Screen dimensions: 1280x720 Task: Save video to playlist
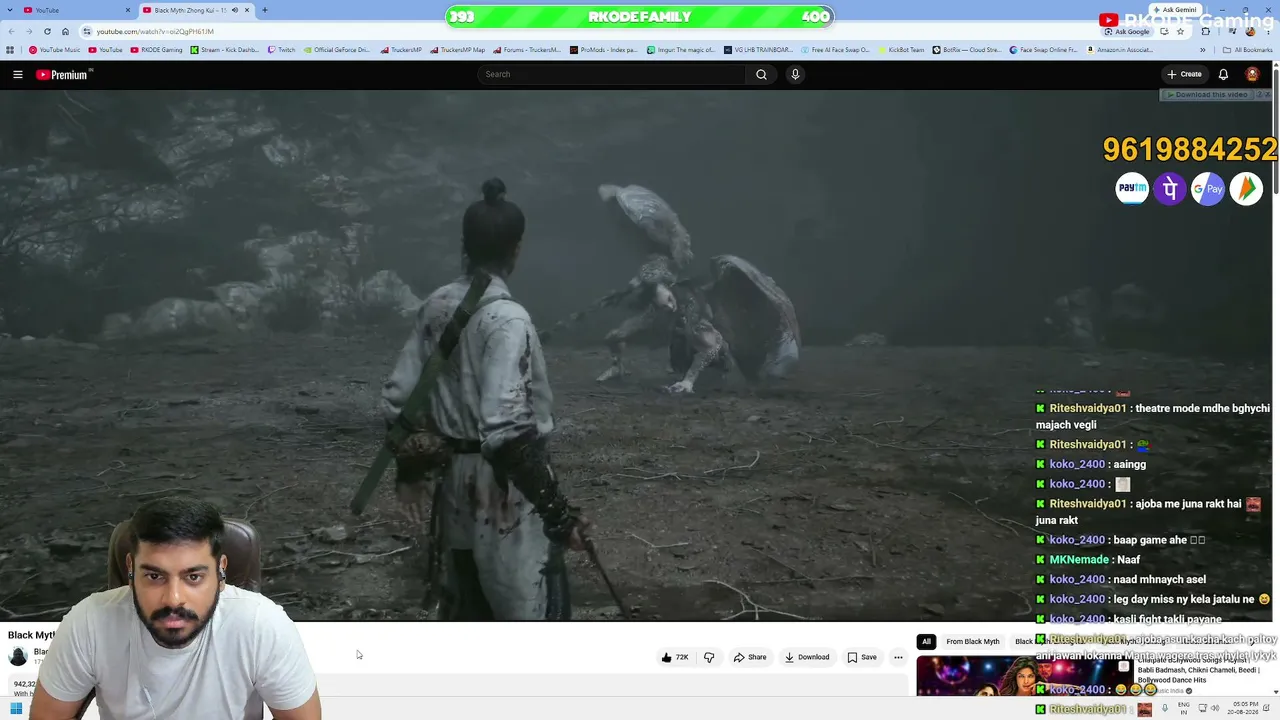[x=862, y=657]
